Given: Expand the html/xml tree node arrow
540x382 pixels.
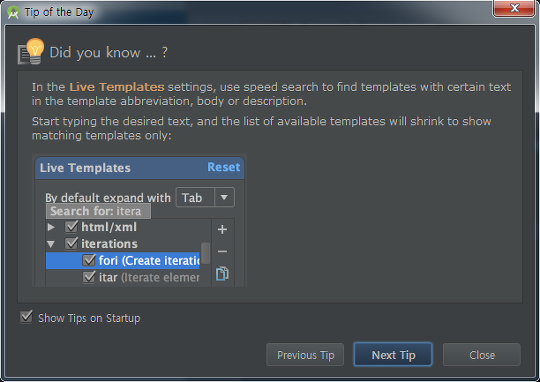Looking at the screenshot, I should [x=51, y=227].
